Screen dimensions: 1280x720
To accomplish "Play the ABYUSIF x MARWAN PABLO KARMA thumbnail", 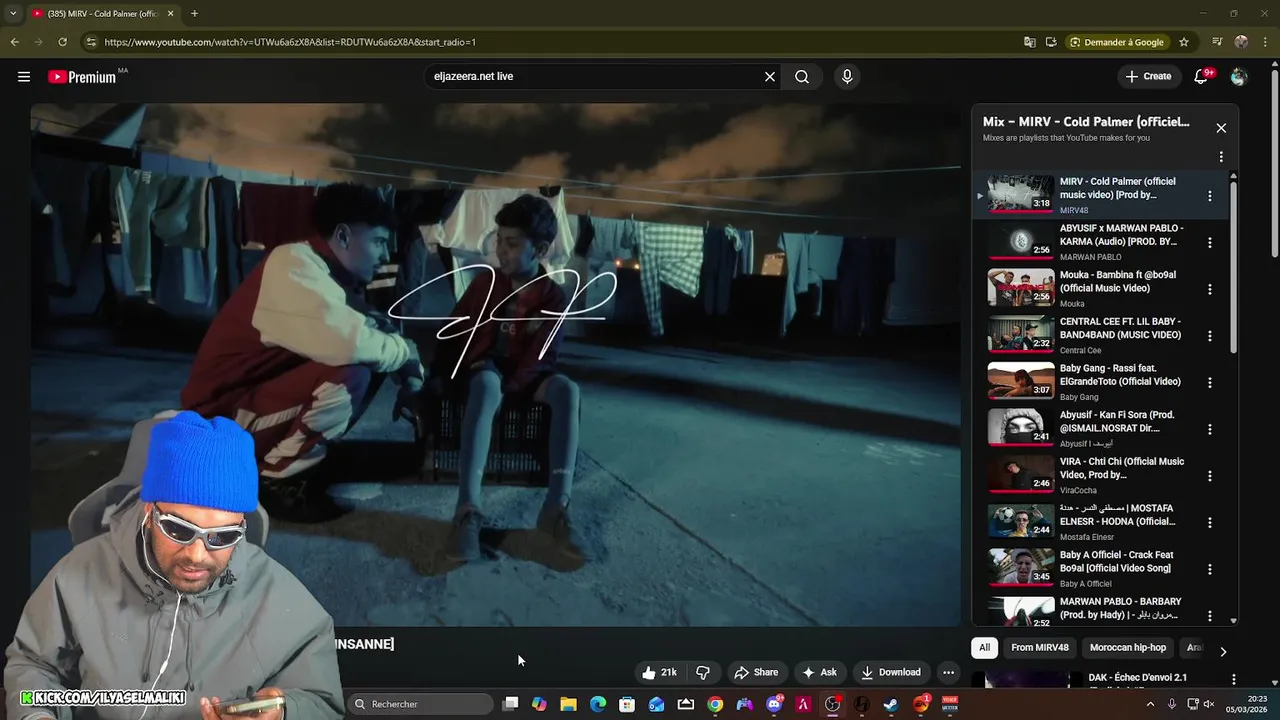I will (1021, 241).
